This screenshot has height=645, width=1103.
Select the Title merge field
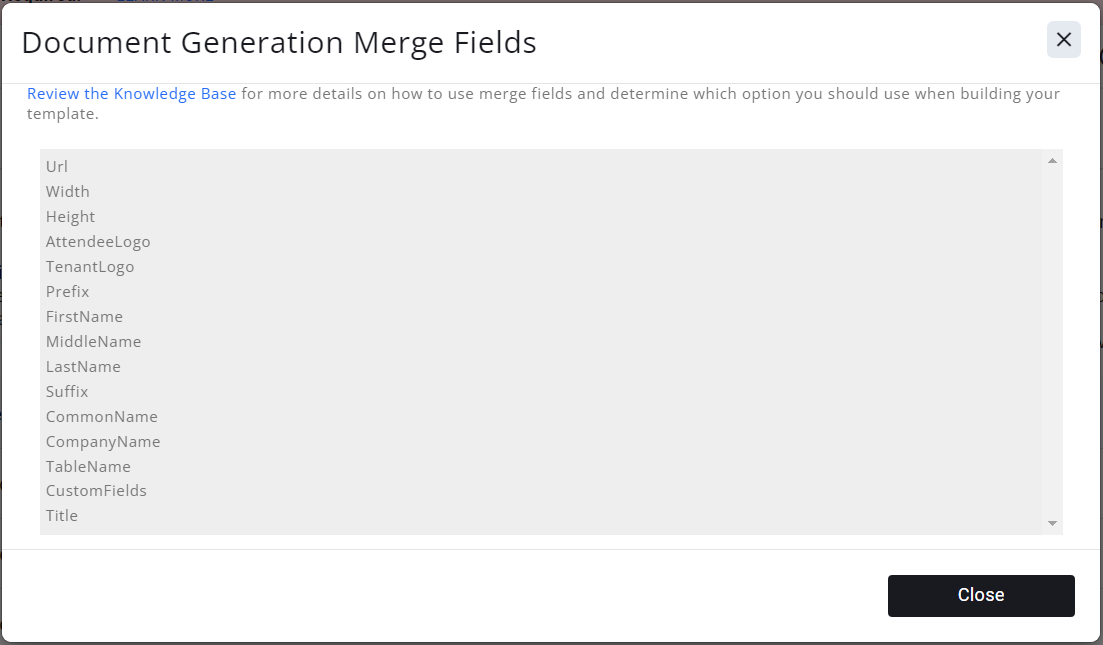(62, 516)
